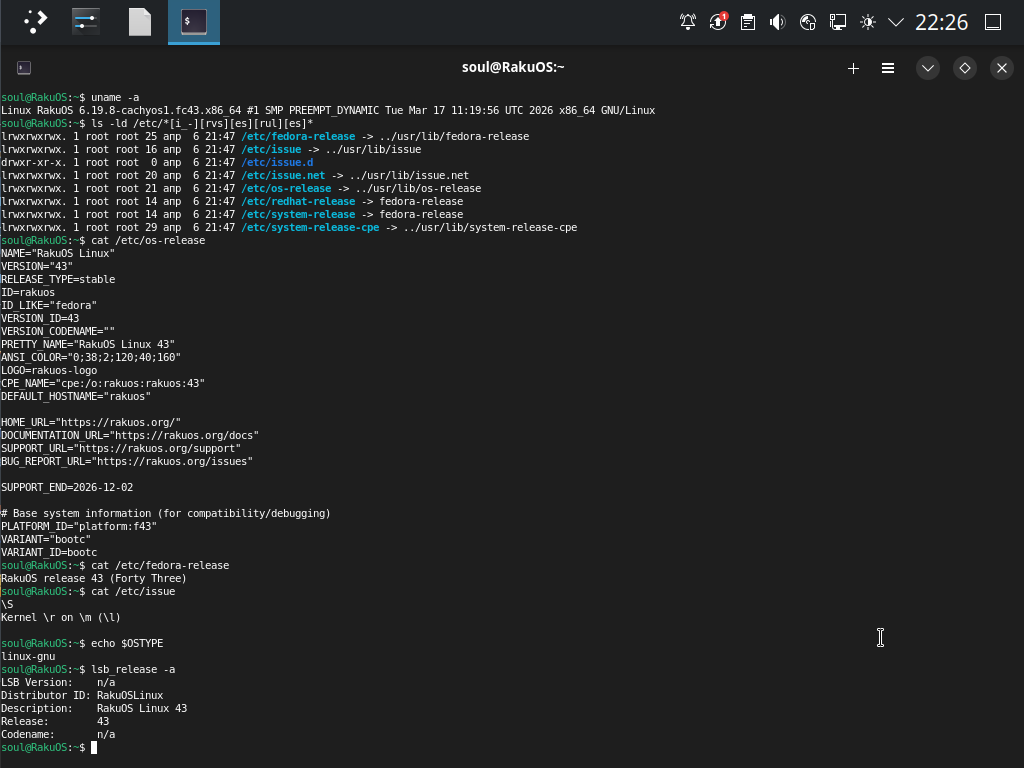This screenshot has width=1024, height=768.
Task: Click the Show Desktop button in the panel
Action: click(x=993, y=22)
